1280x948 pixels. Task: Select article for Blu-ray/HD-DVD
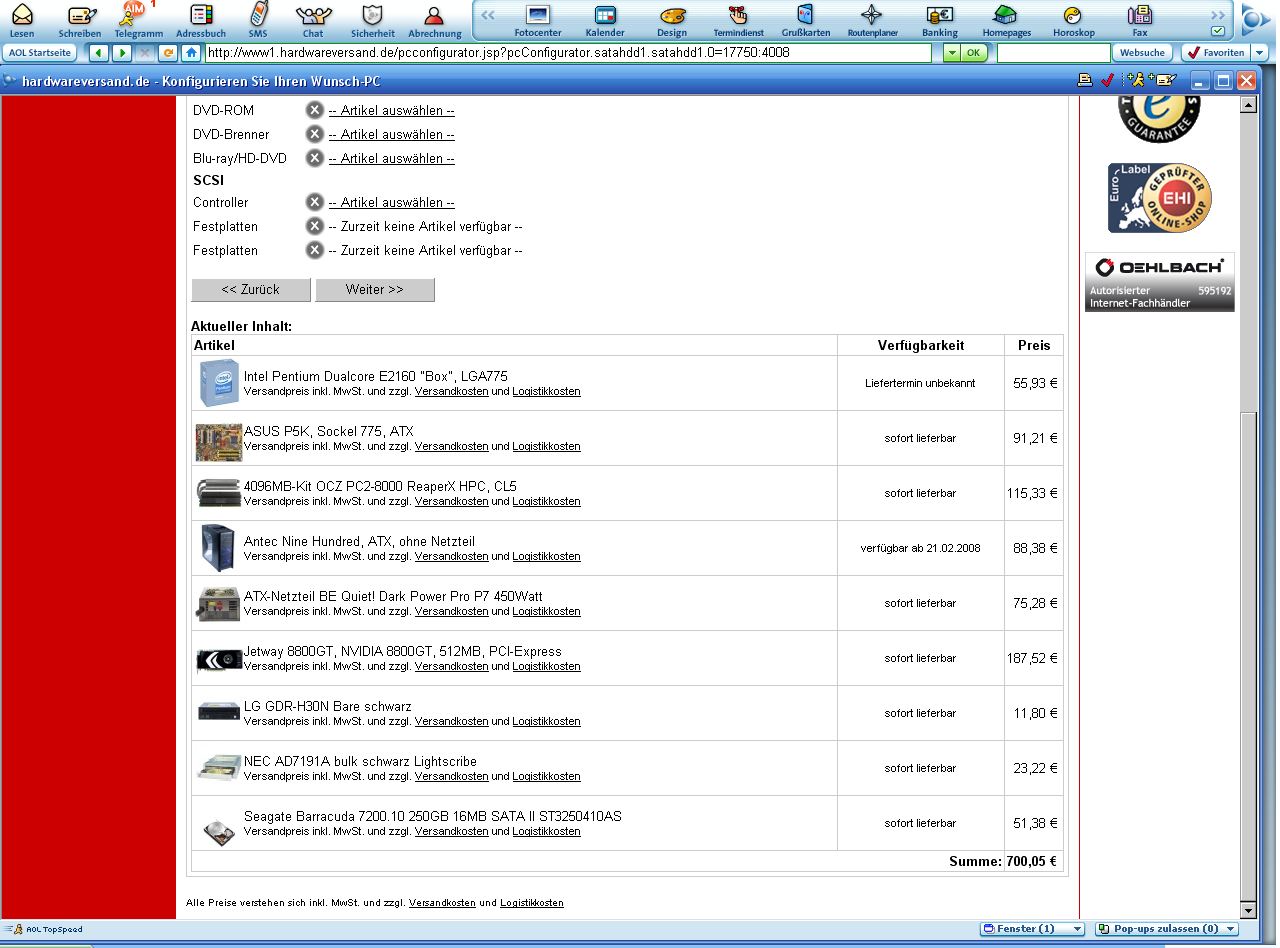391,159
